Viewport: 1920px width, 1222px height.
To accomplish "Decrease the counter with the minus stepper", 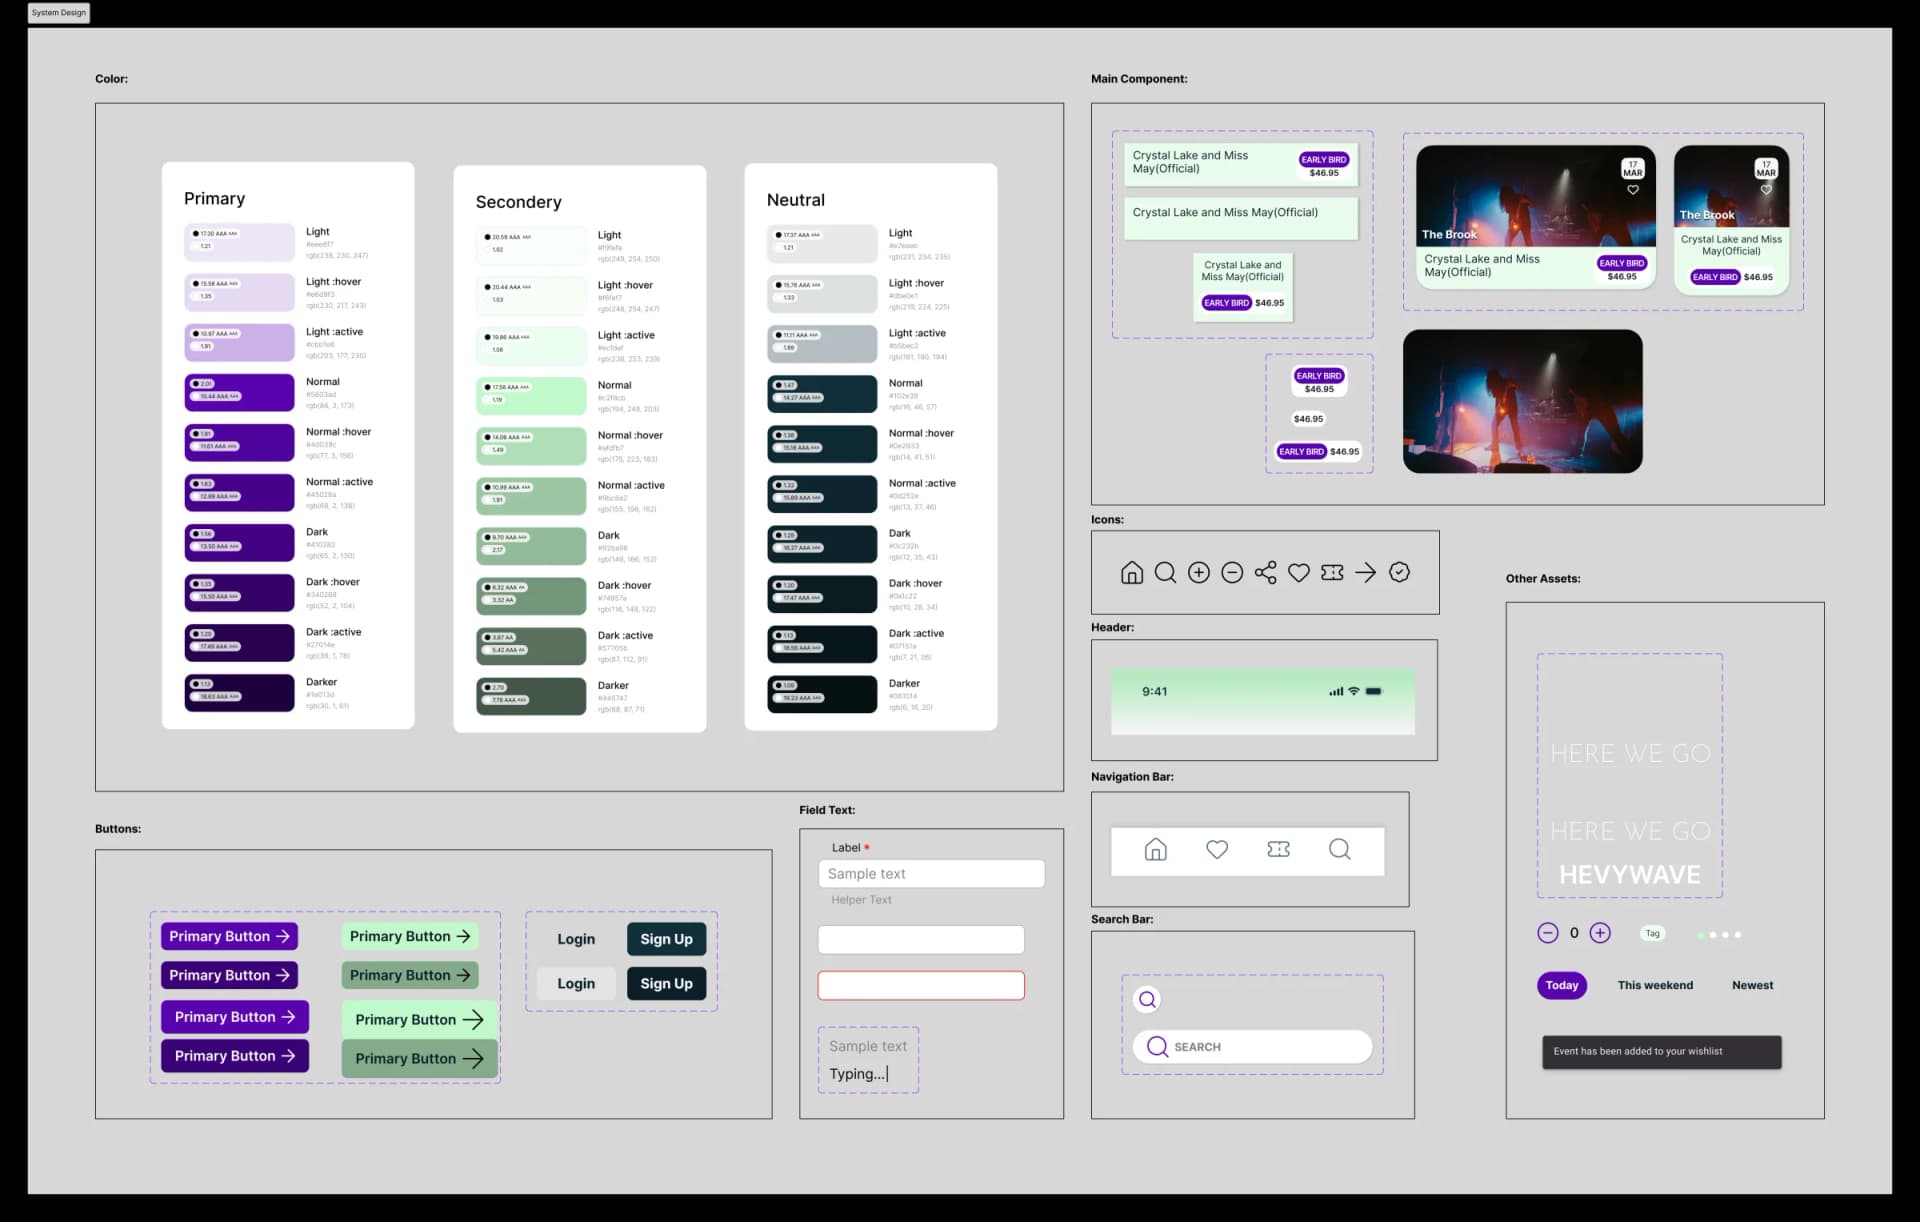I will [1548, 933].
